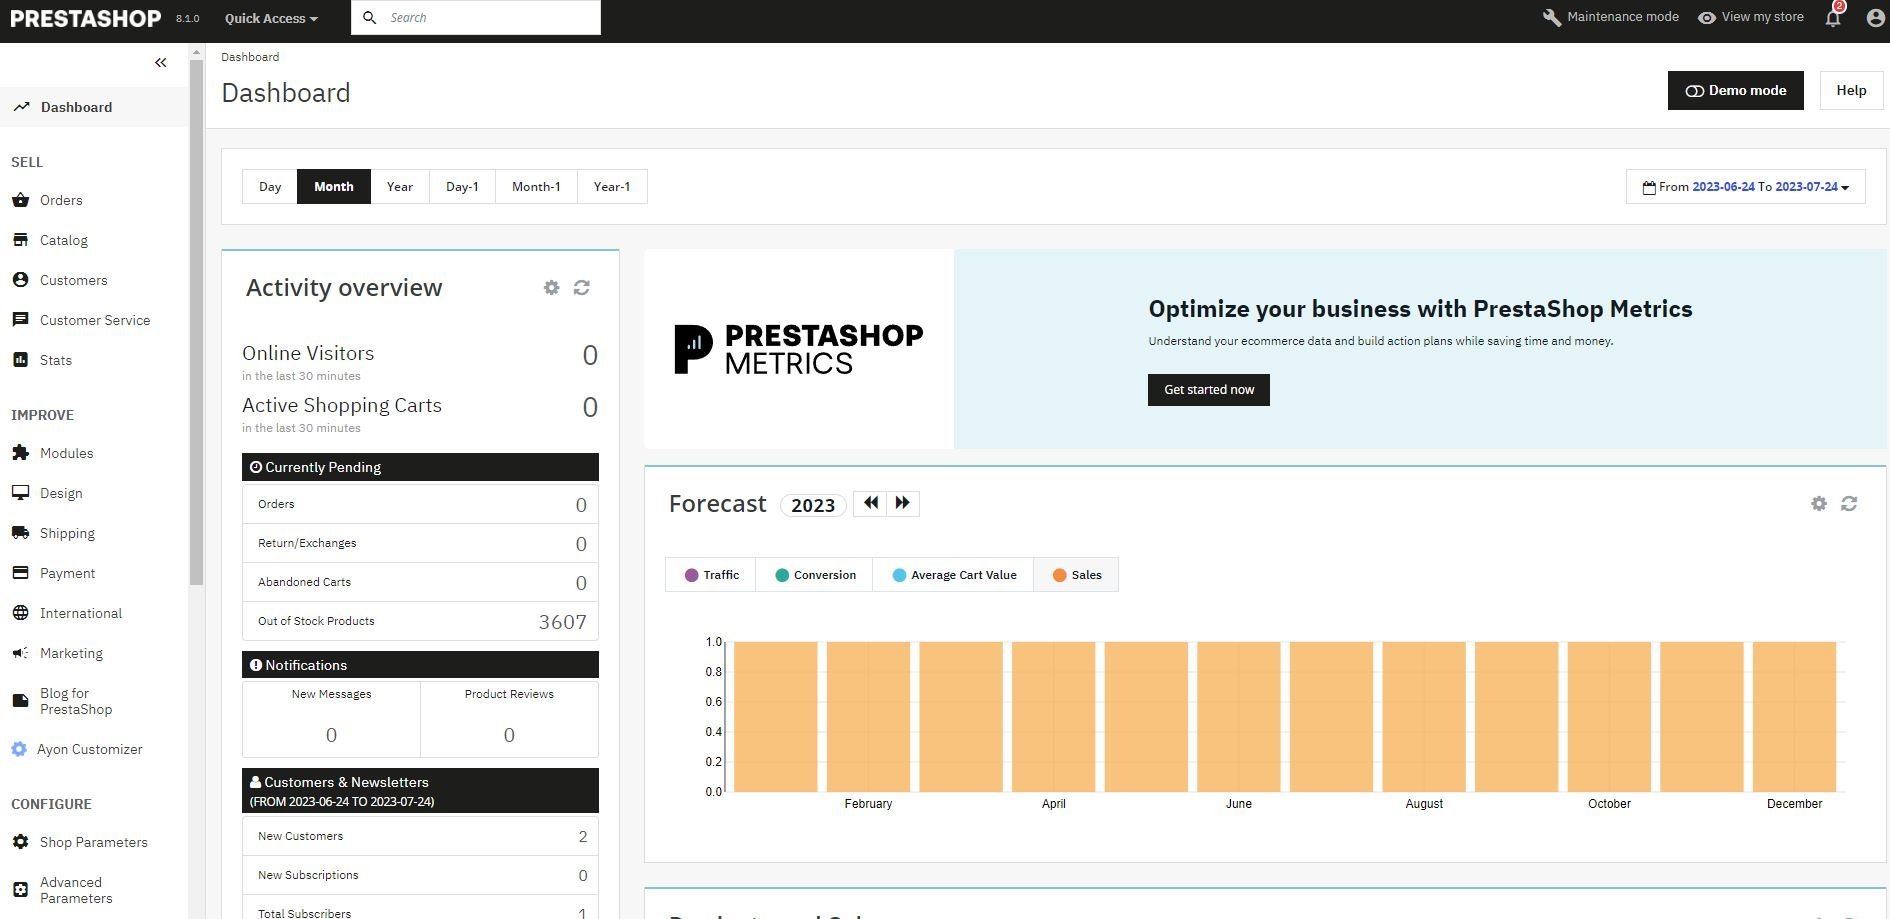This screenshot has width=1890, height=919.
Task: Click the Traffic purple color dot
Action: click(x=691, y=575)
